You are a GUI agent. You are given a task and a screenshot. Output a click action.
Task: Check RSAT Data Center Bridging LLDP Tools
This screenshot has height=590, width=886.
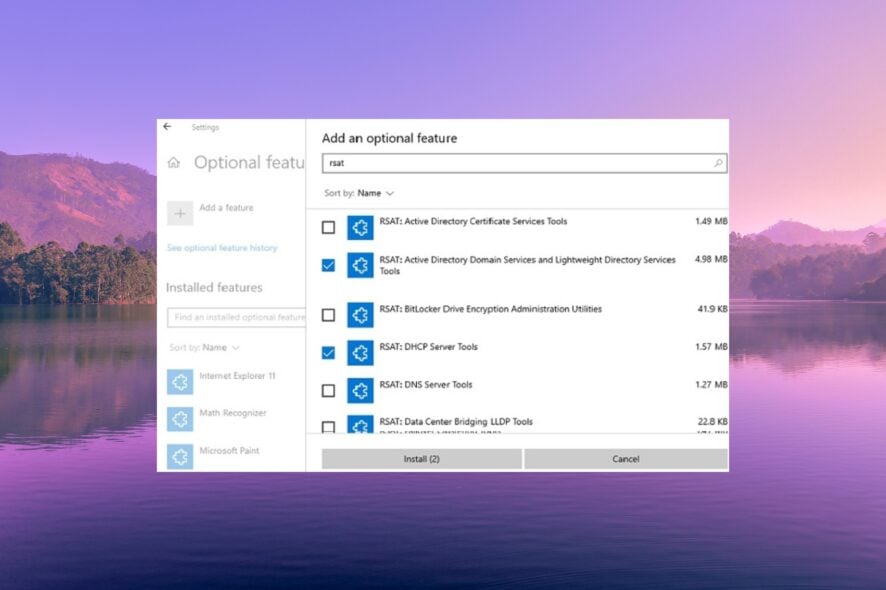pyautogui.click(x=328, y=427)
